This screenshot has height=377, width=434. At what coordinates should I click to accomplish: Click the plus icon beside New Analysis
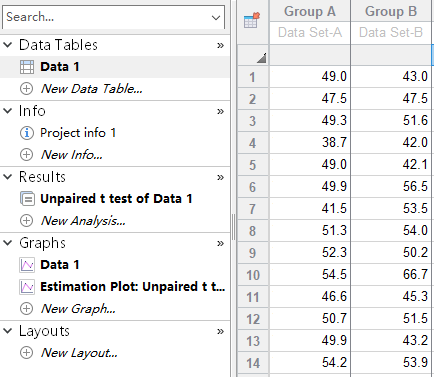(x=27, y=221)
